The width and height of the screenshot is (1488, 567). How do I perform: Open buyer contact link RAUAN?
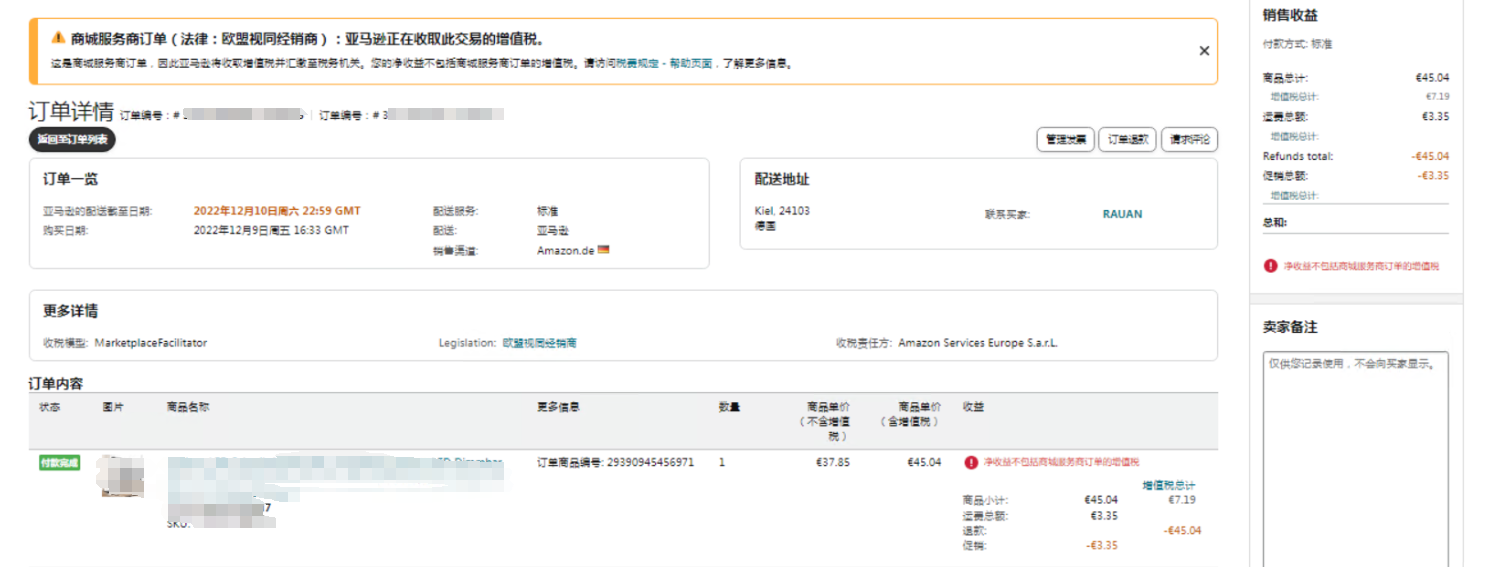pos(1122,214)
